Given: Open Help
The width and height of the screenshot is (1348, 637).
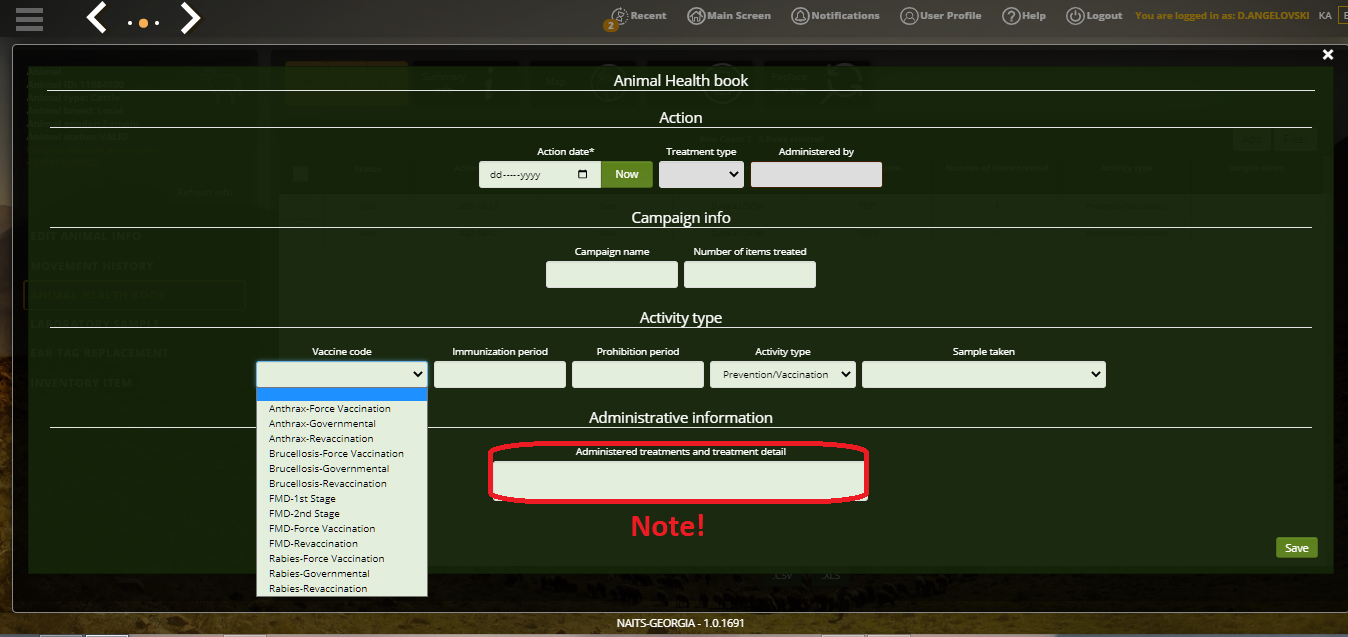Looking at the screenshot, I should (x=1024, y=16).
